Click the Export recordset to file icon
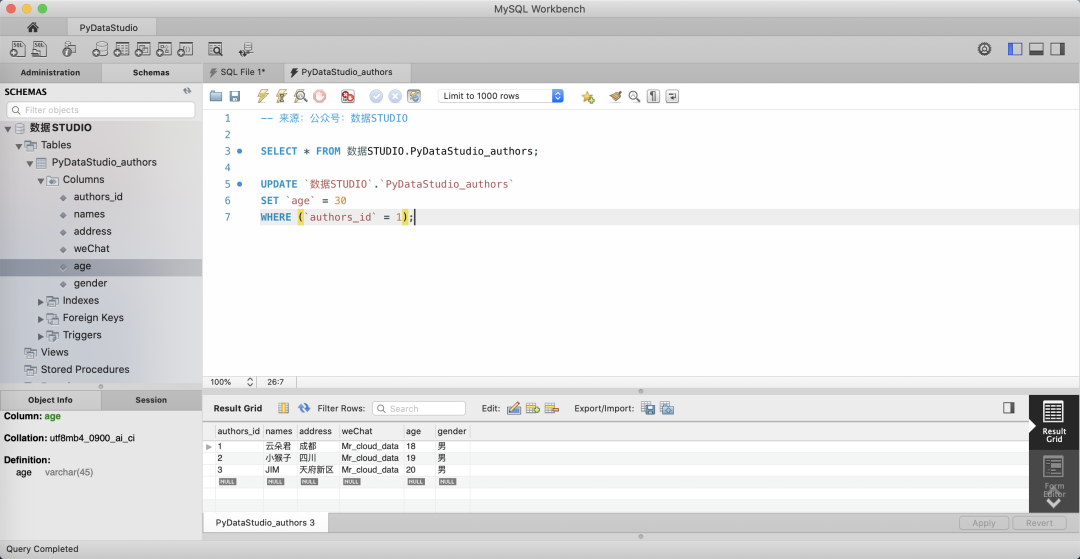 (x=648, y=408)
